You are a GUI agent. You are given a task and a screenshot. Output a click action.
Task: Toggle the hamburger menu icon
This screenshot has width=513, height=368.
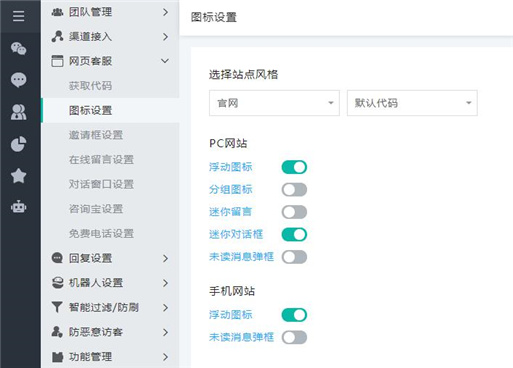pyautogui.click(x=19, y=16)
